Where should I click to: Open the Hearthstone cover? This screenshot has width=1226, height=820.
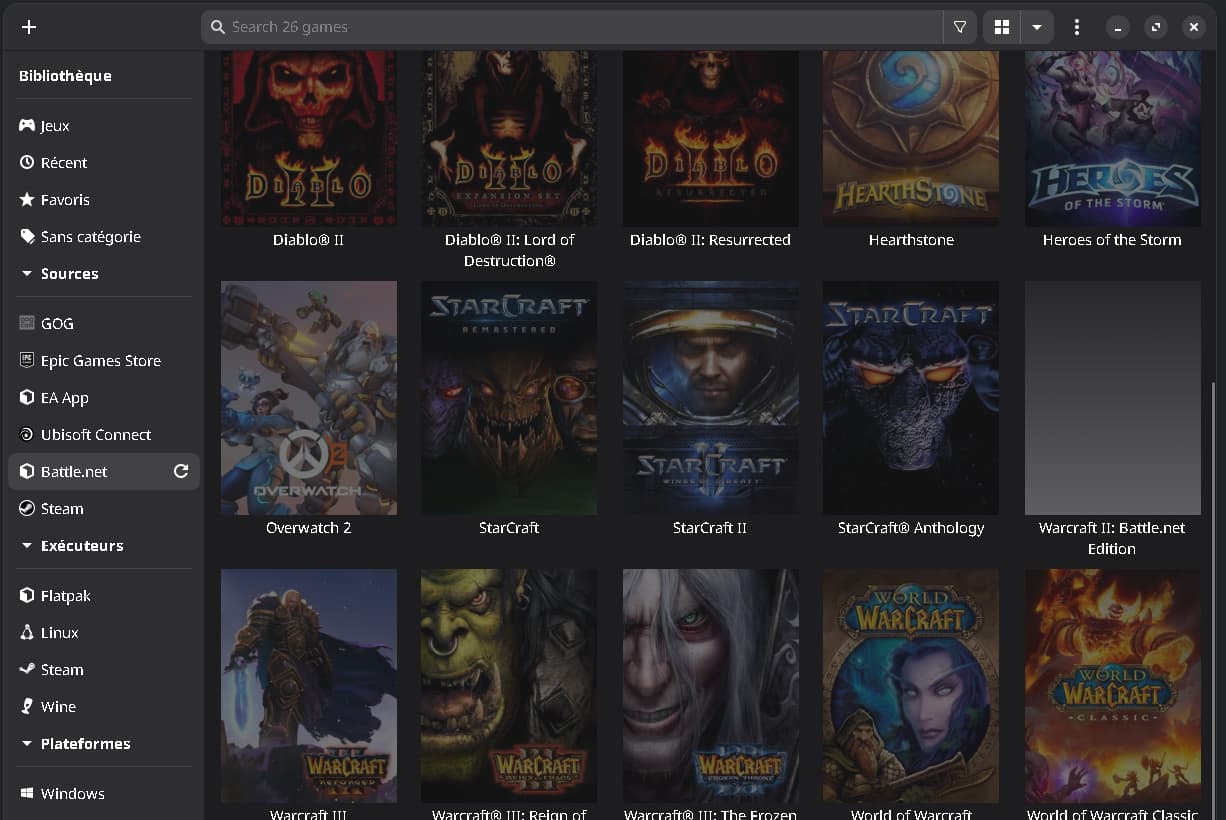click(911, 139)
